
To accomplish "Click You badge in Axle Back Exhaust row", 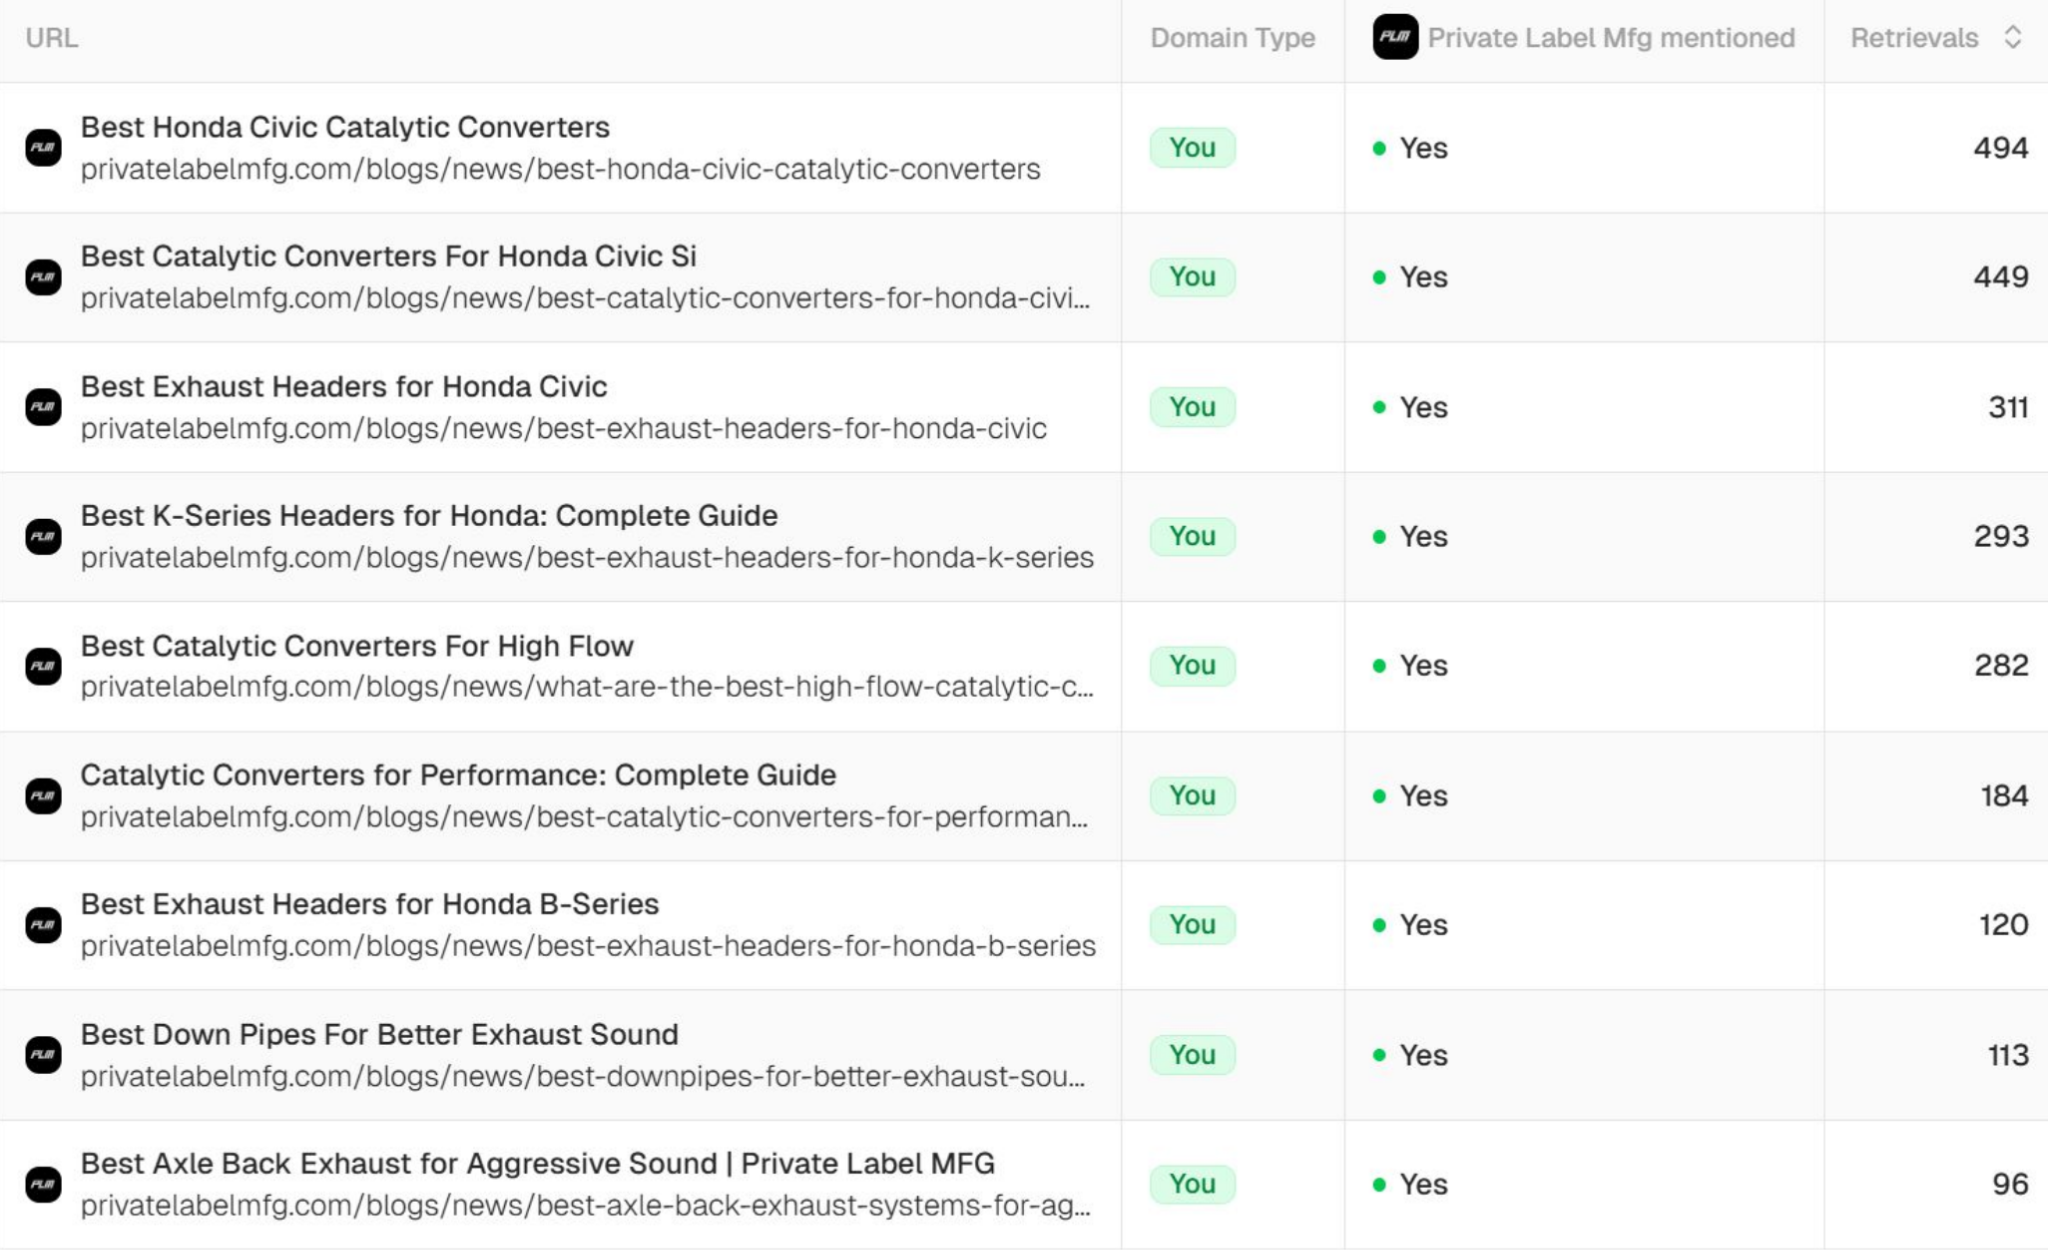I will click(x=1192, y=1184).
